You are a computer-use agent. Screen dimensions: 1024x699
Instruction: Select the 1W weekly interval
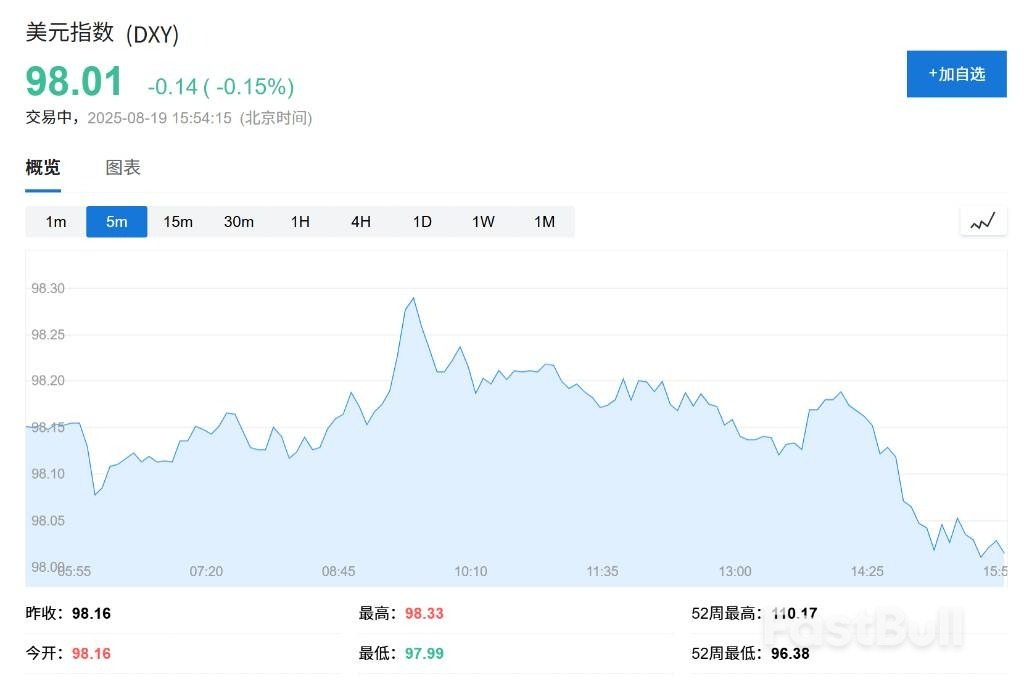[482, 221]
